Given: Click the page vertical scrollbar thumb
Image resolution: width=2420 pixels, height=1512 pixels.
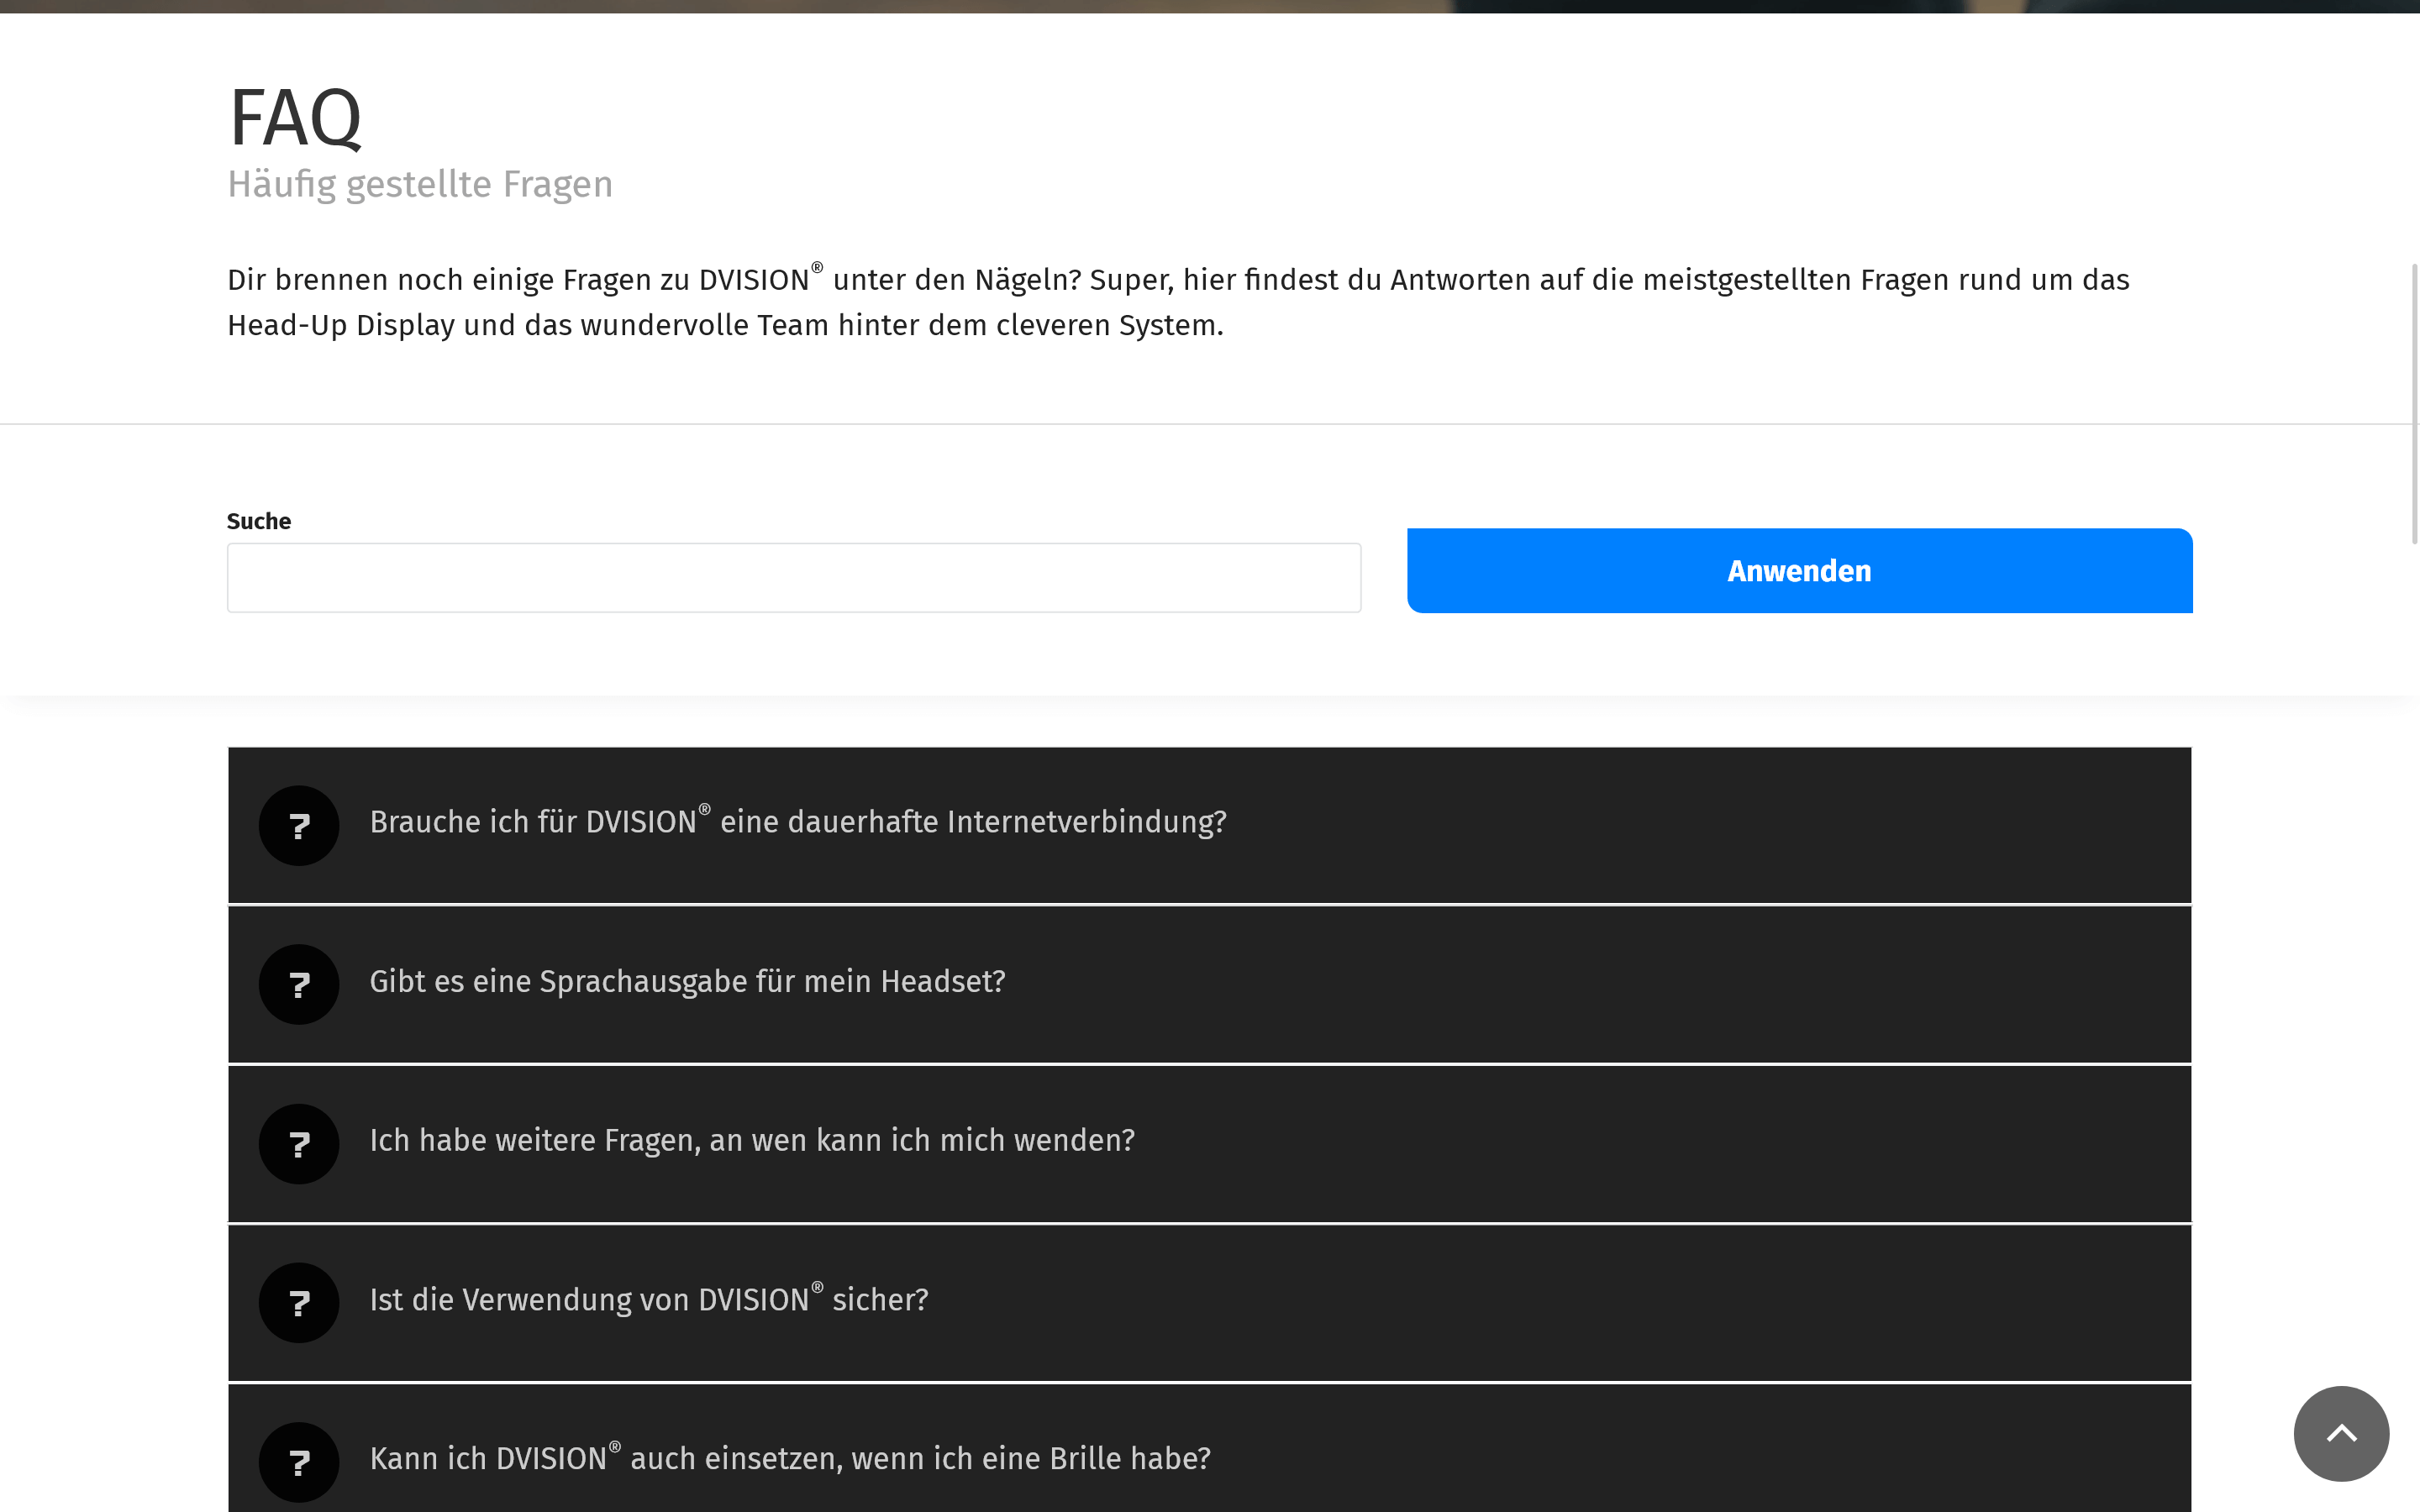Looking at the screenshot, I should click(x=2414, y=404).
